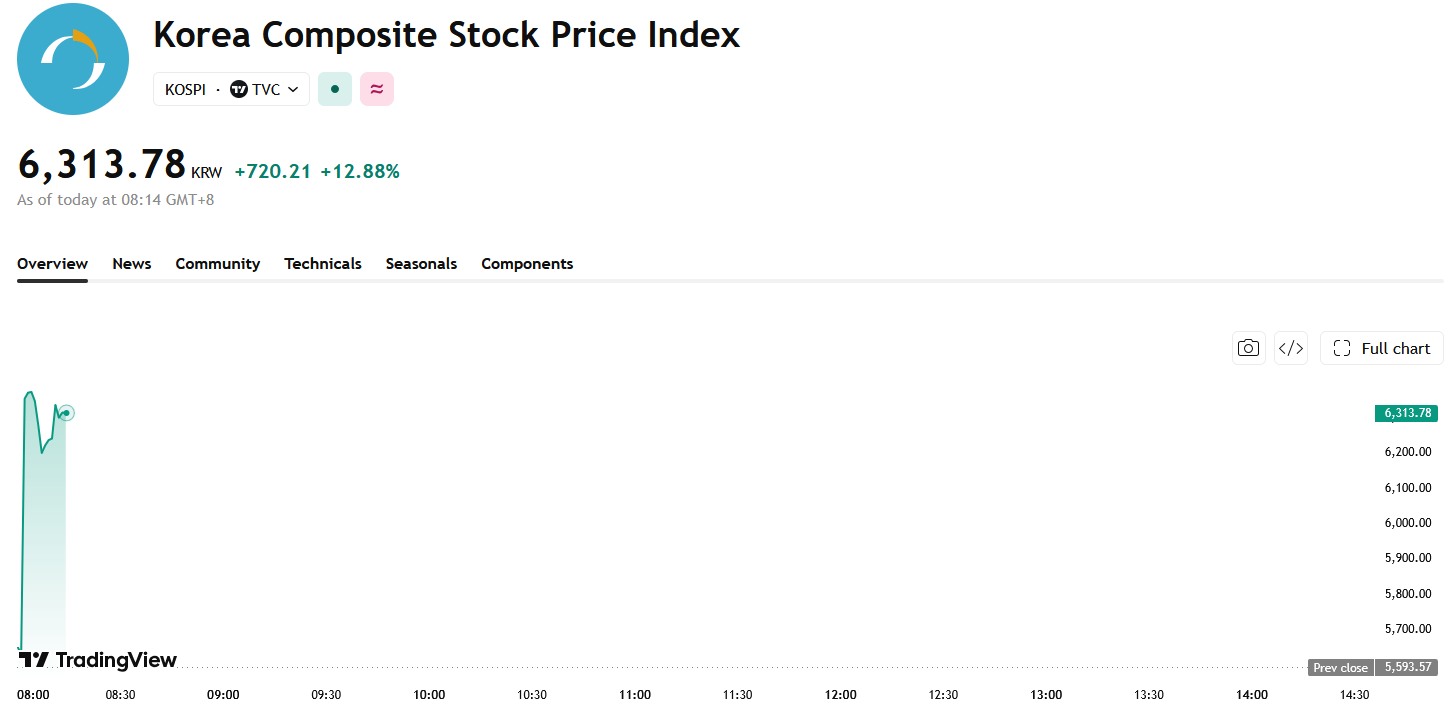
Task: Go to the Seasonals tab
Action: tap(421, 264)
